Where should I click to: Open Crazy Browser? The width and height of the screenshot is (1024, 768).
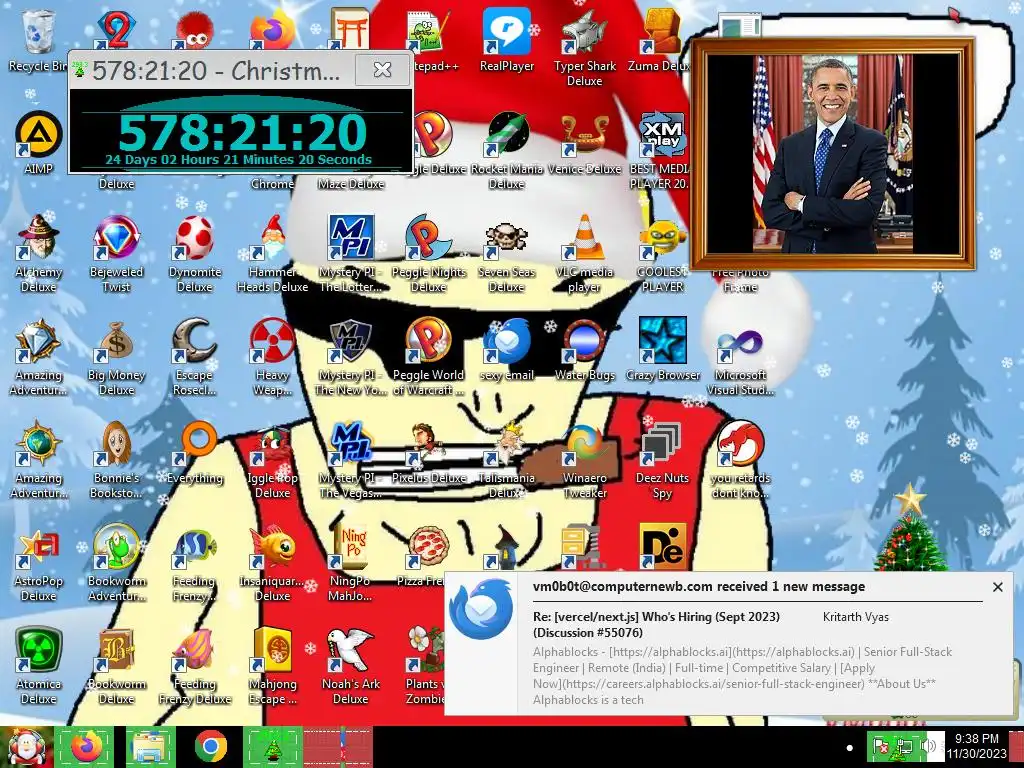point(662,349)
